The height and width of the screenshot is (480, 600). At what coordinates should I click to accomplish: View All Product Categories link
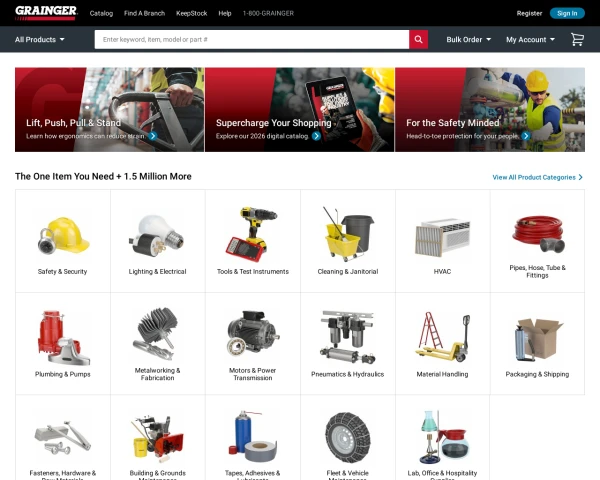coord(537,177)
